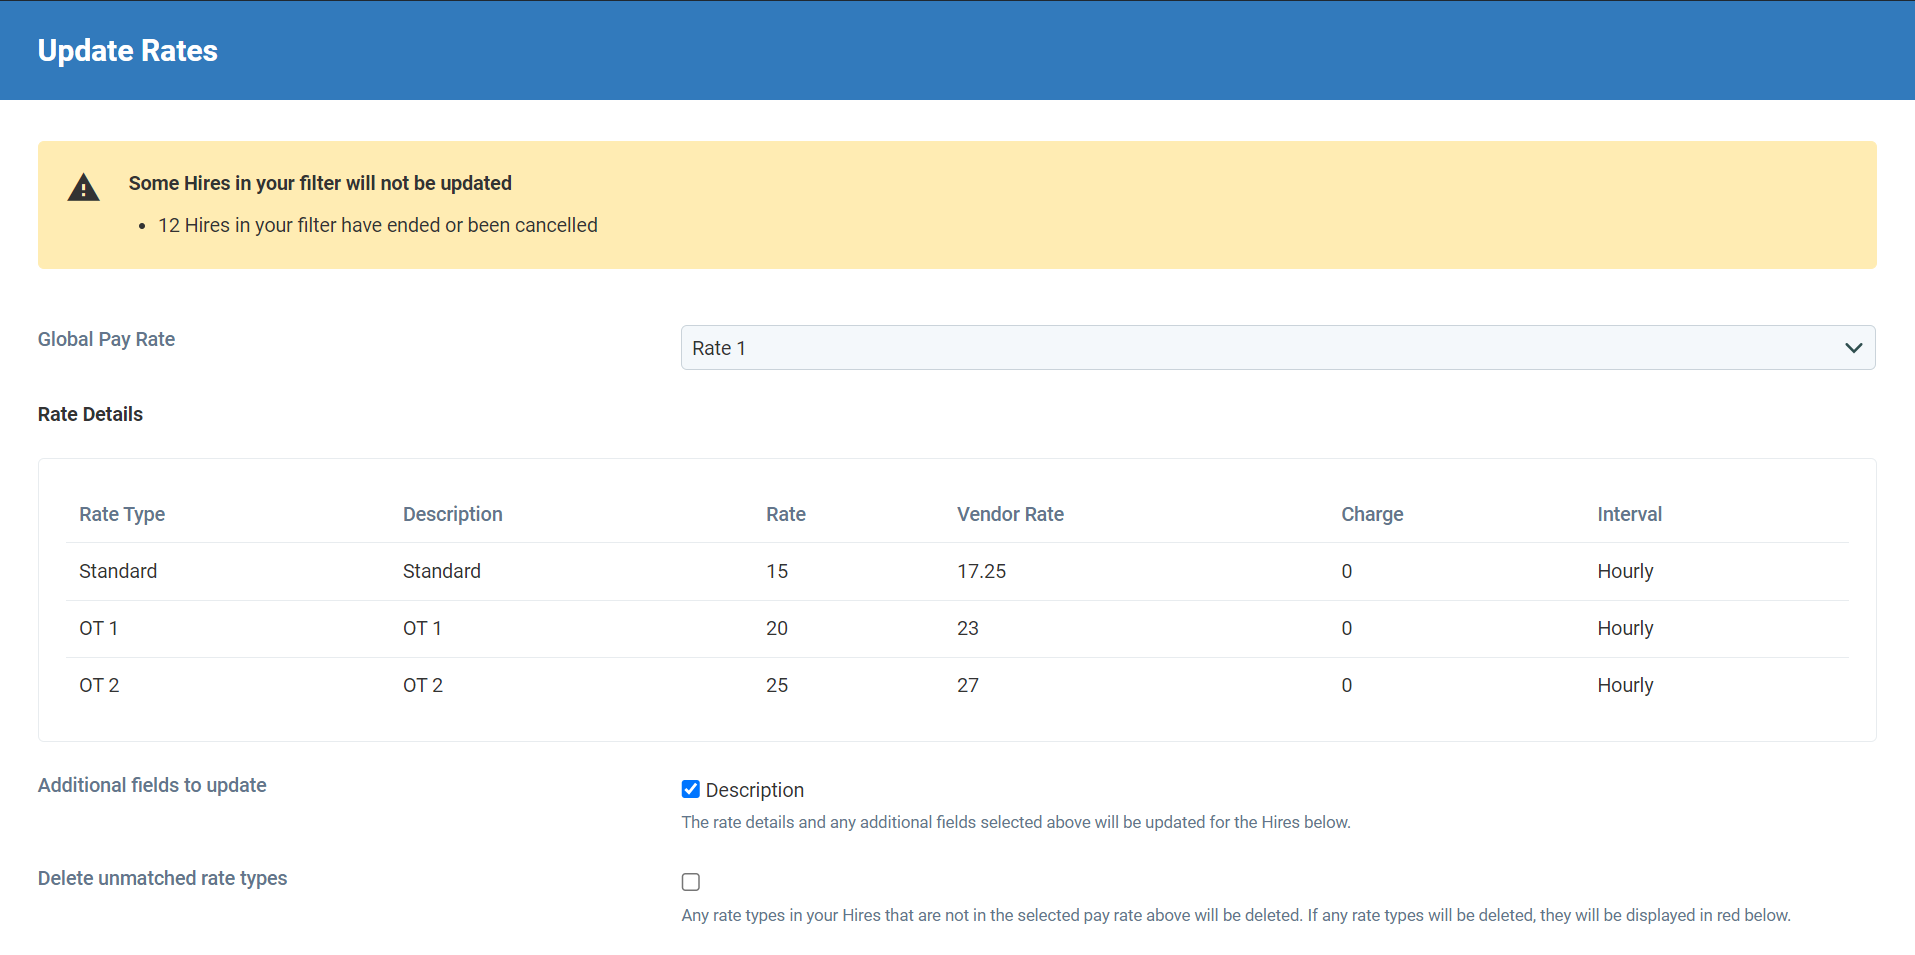The image size is (1915, 955).
Task: Select the OT 1 rate type cell
Action: pyautogui.click(x=99, y=628)
